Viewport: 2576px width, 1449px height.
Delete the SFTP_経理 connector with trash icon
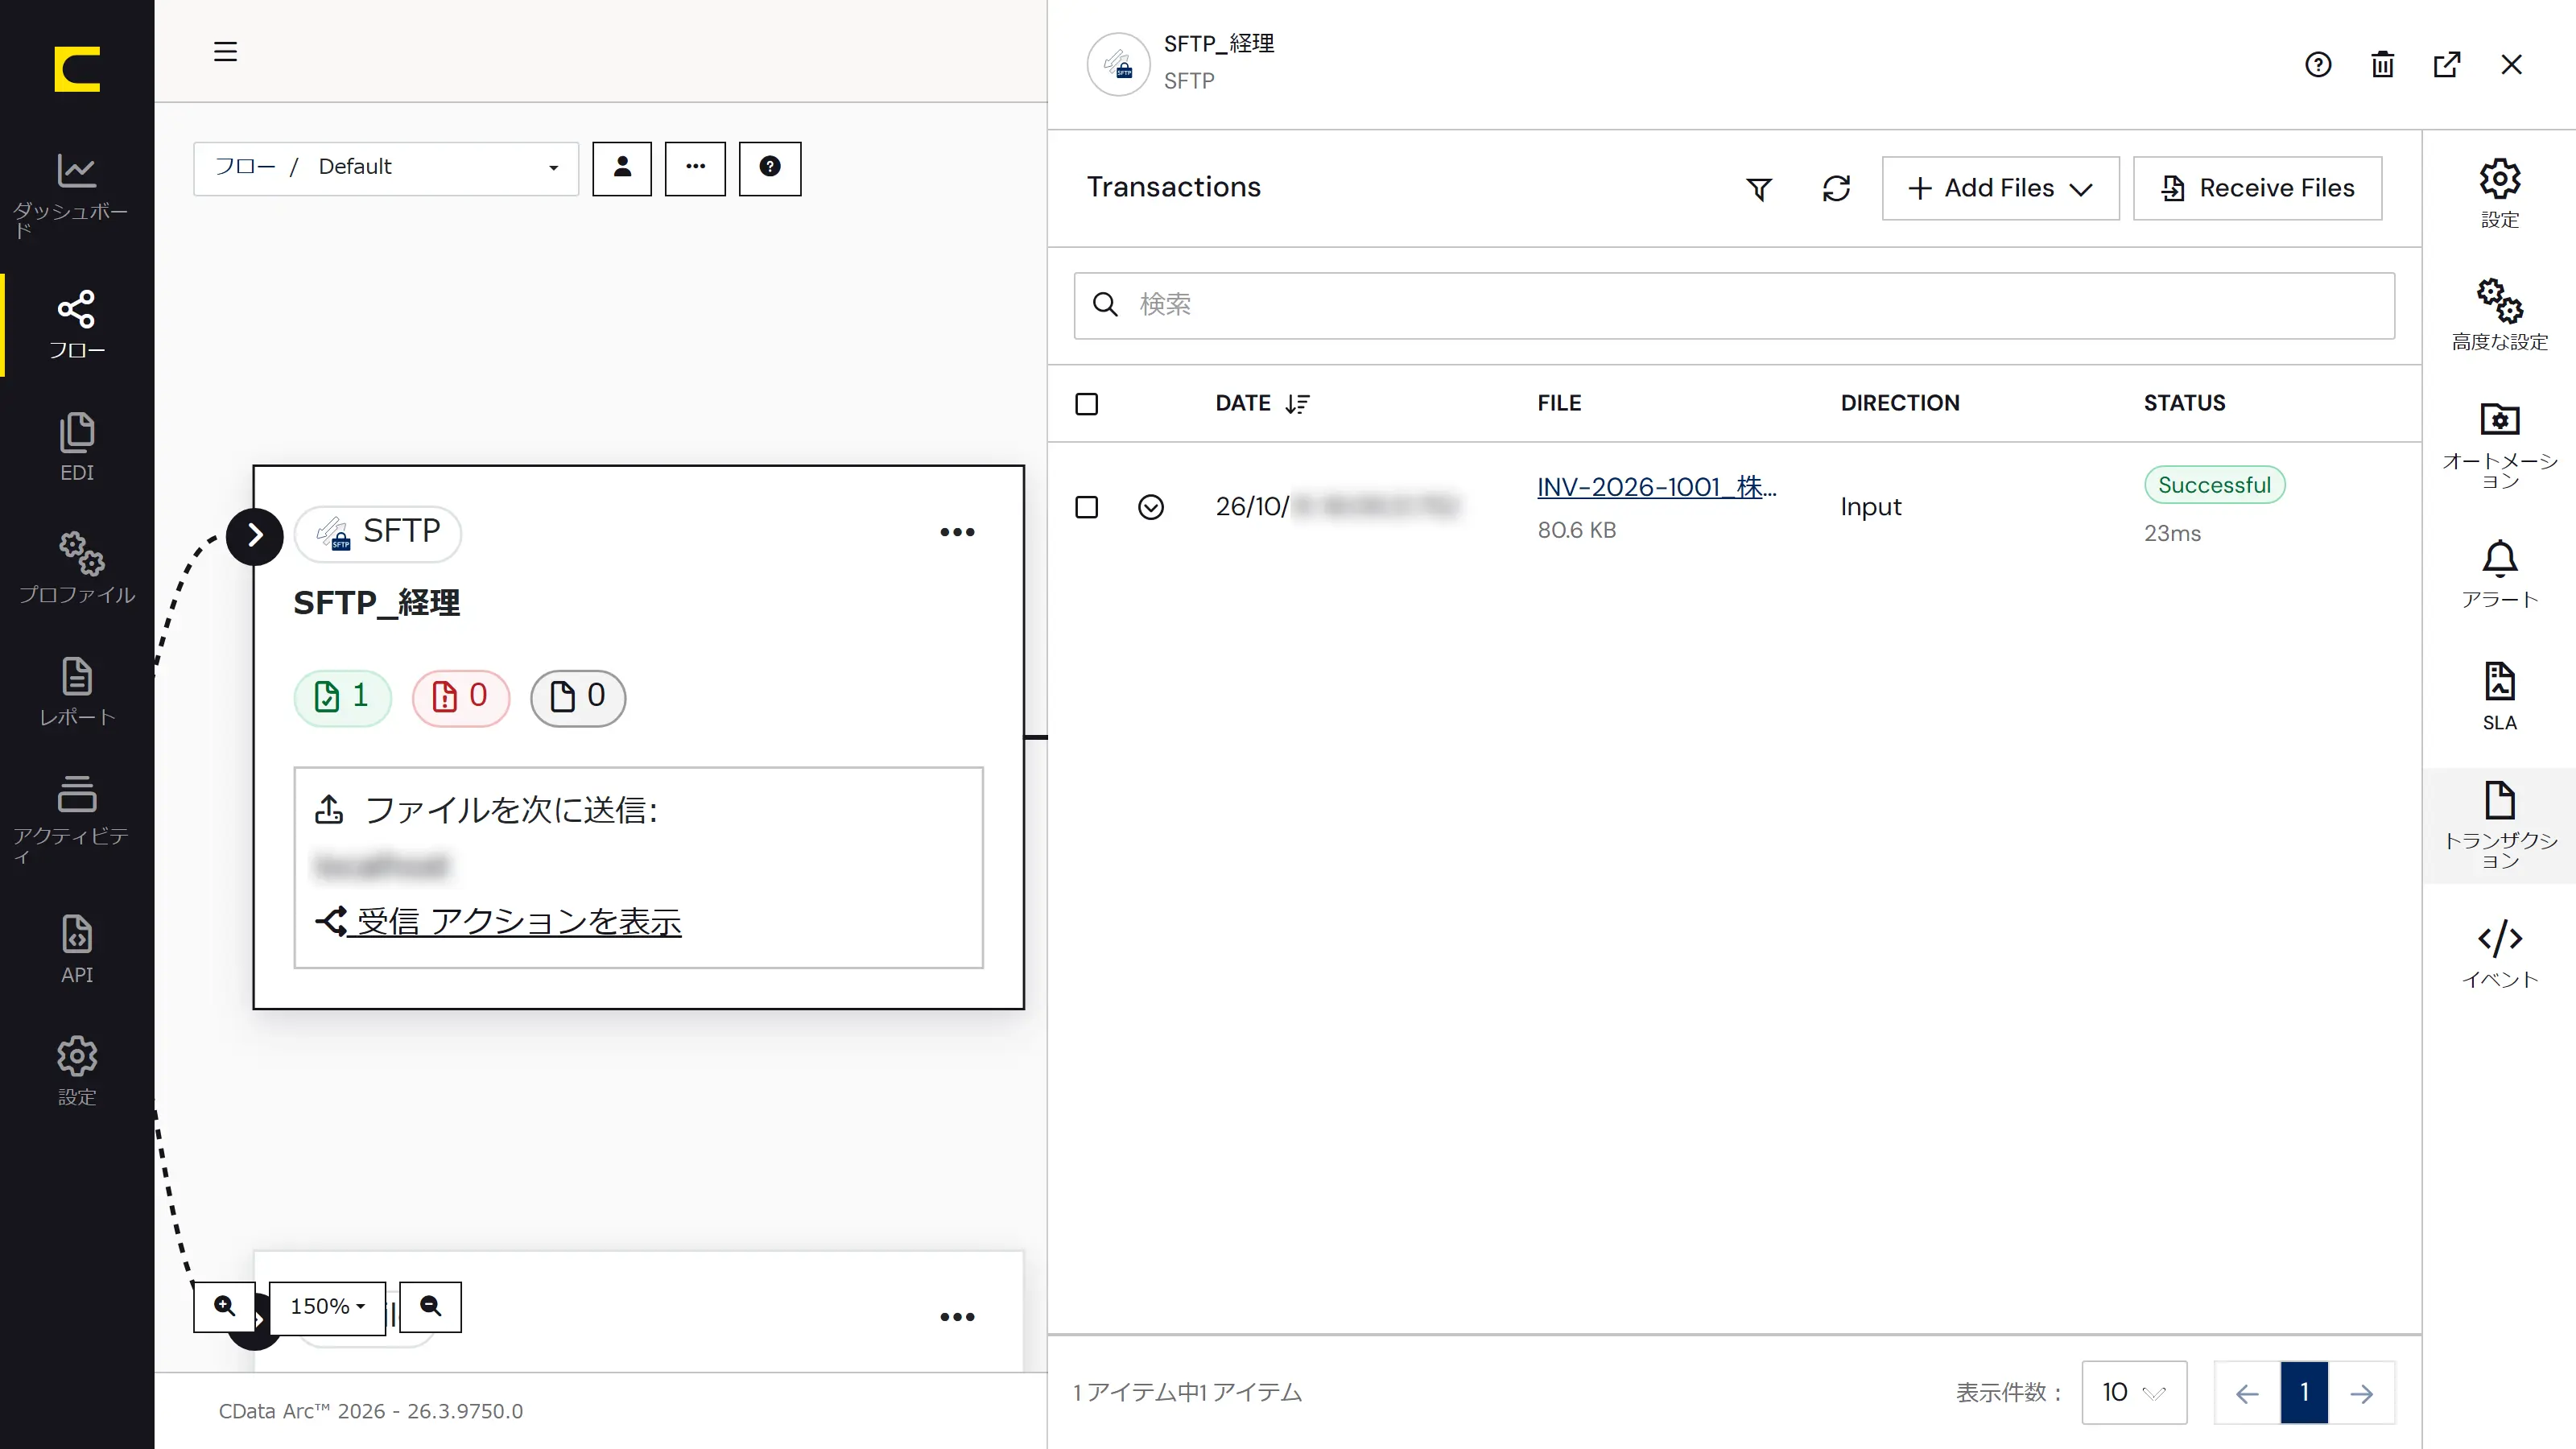(2382, 65)
